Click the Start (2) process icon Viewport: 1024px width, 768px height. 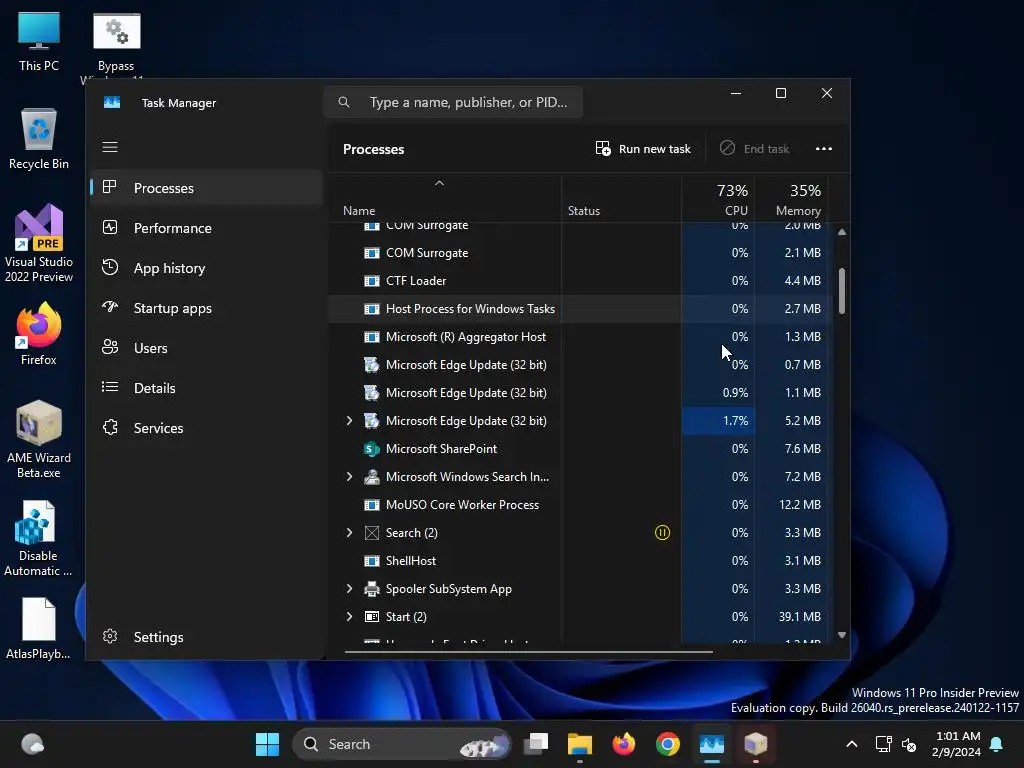pyautogui.click(x=372, y=616)
